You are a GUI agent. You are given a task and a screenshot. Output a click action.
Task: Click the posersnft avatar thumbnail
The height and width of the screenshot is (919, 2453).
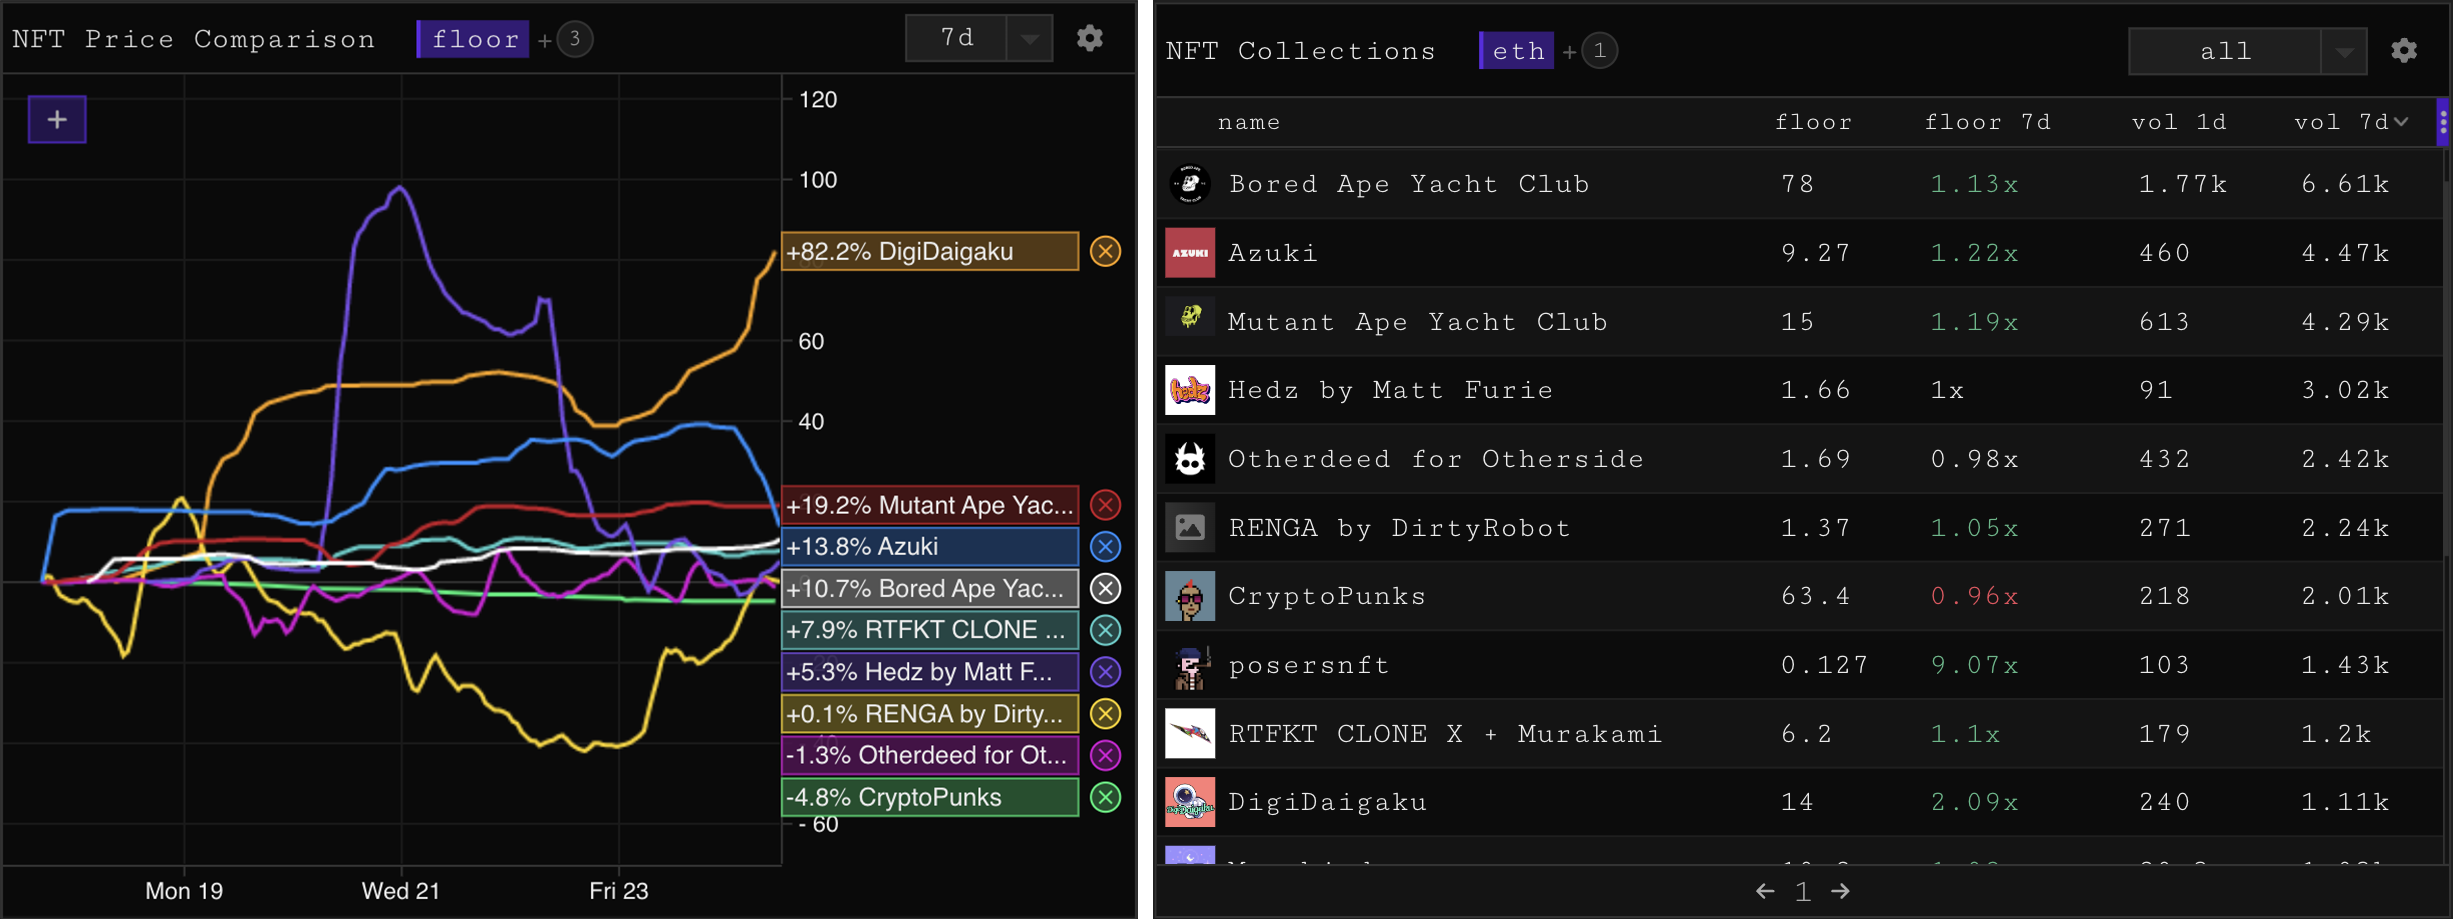(1190, 665)
